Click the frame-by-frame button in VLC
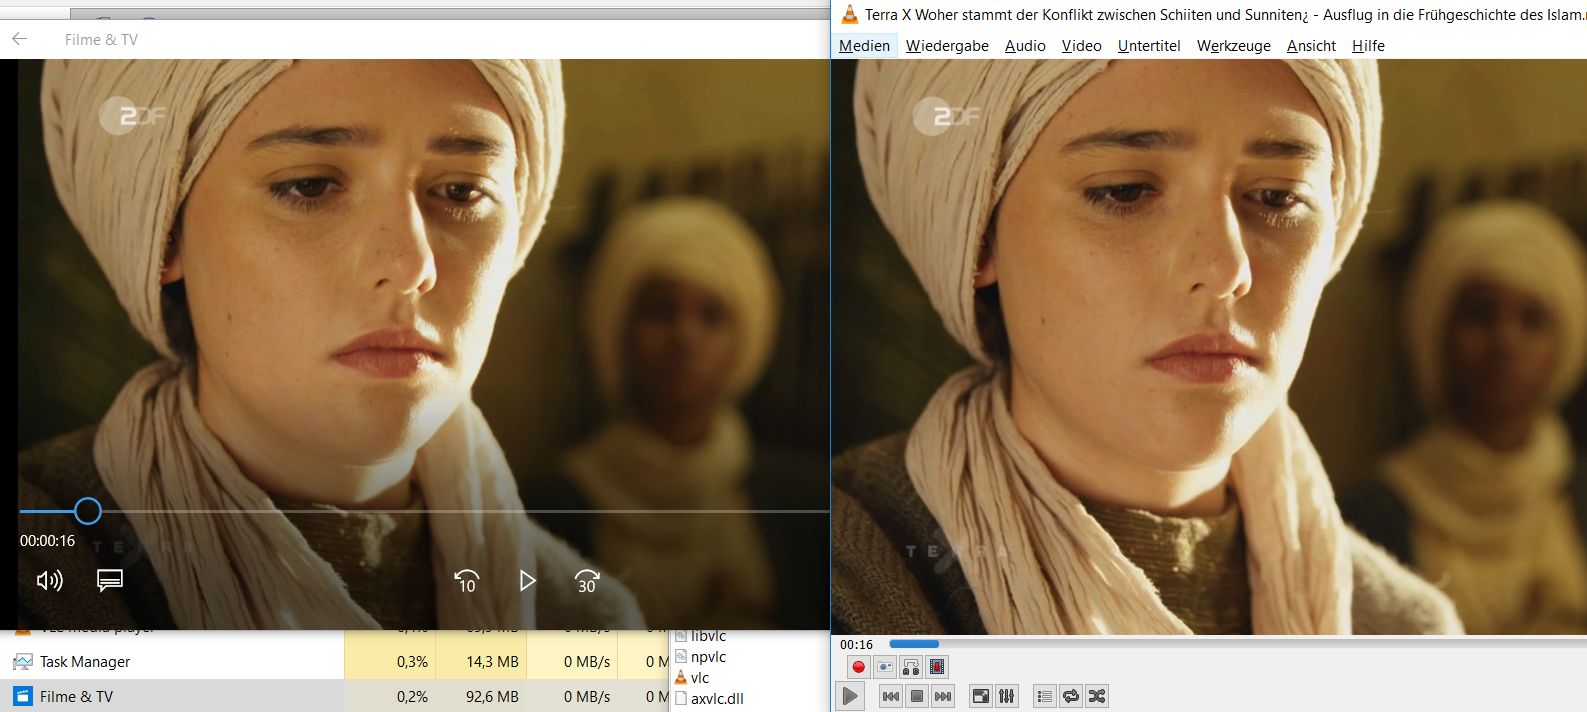This screenshot has height=712, width=1587. pyautogui.click(x=937, y=667)
